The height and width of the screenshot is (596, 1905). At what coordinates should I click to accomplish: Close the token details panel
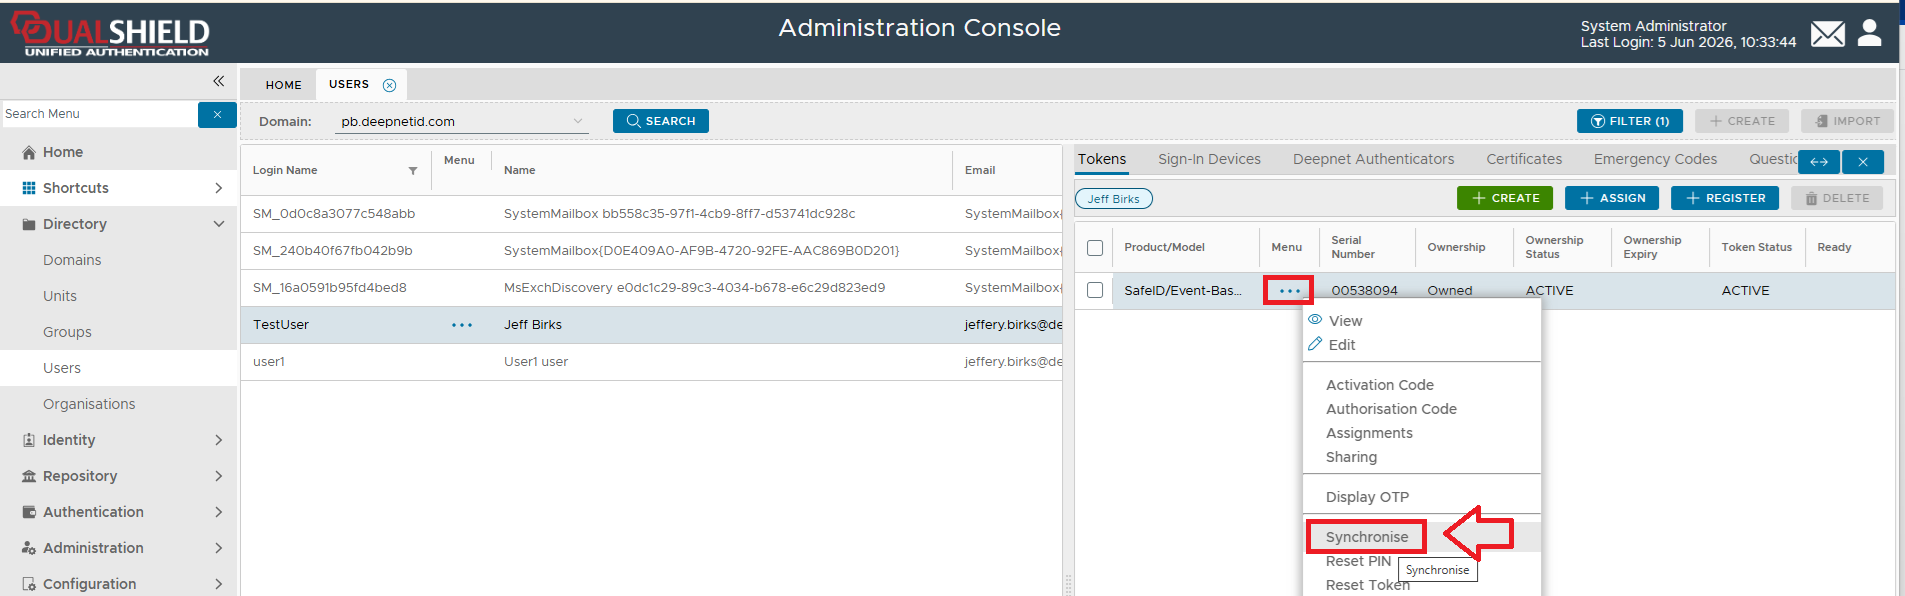point(1863,162)
